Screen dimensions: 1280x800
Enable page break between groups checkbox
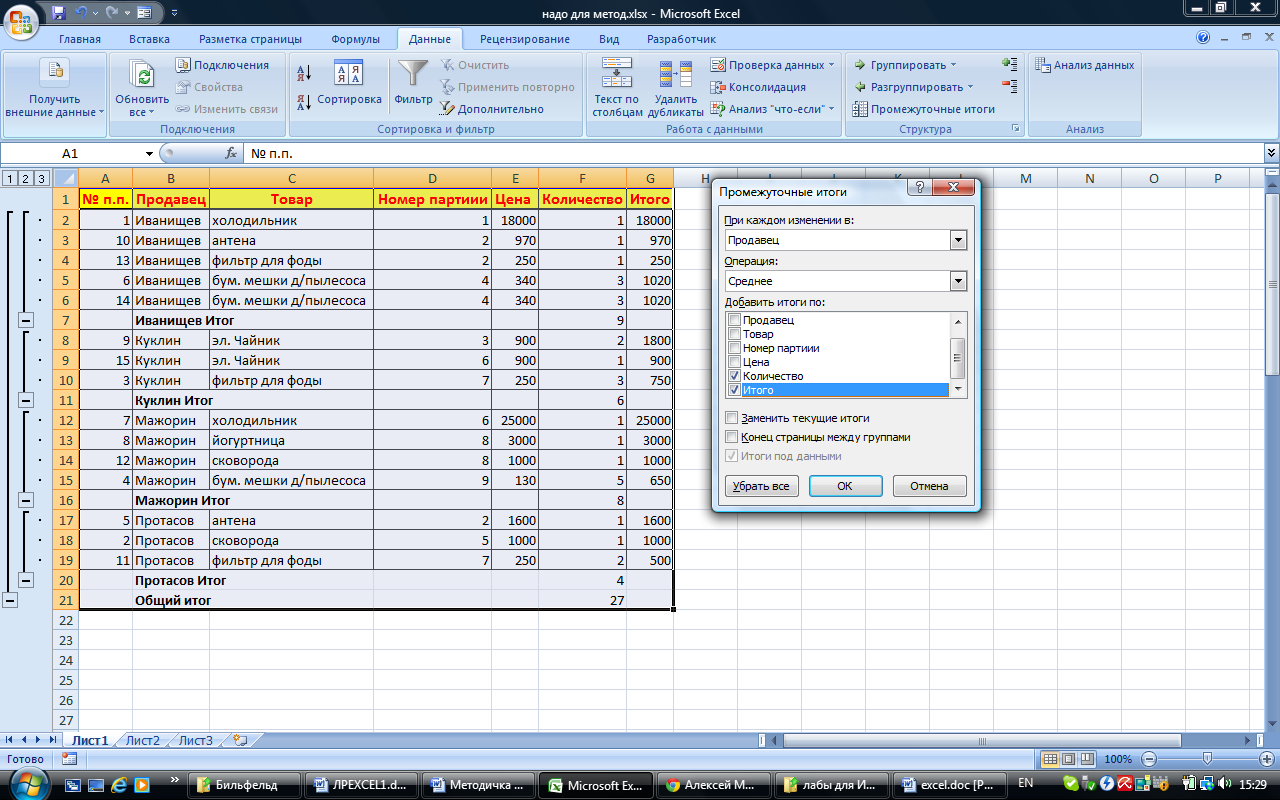[x=732, y=437]
